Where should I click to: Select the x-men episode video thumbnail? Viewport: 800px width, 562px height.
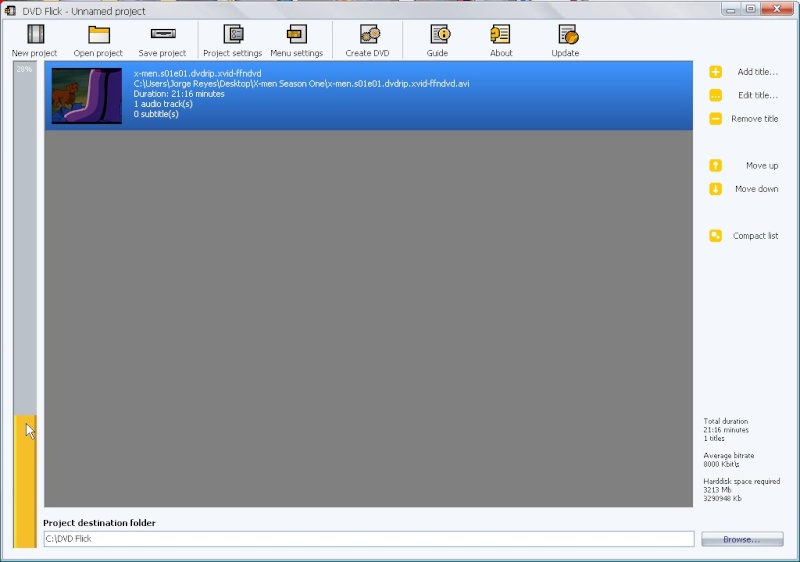pyautogui.click(x=87, y=96)
